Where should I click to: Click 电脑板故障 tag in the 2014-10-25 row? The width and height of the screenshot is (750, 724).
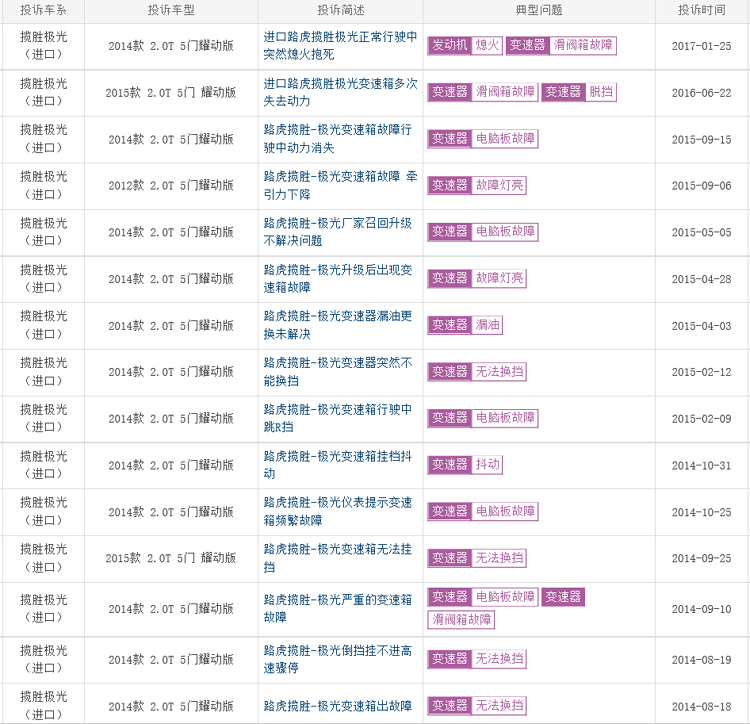[x=505, y=511]
